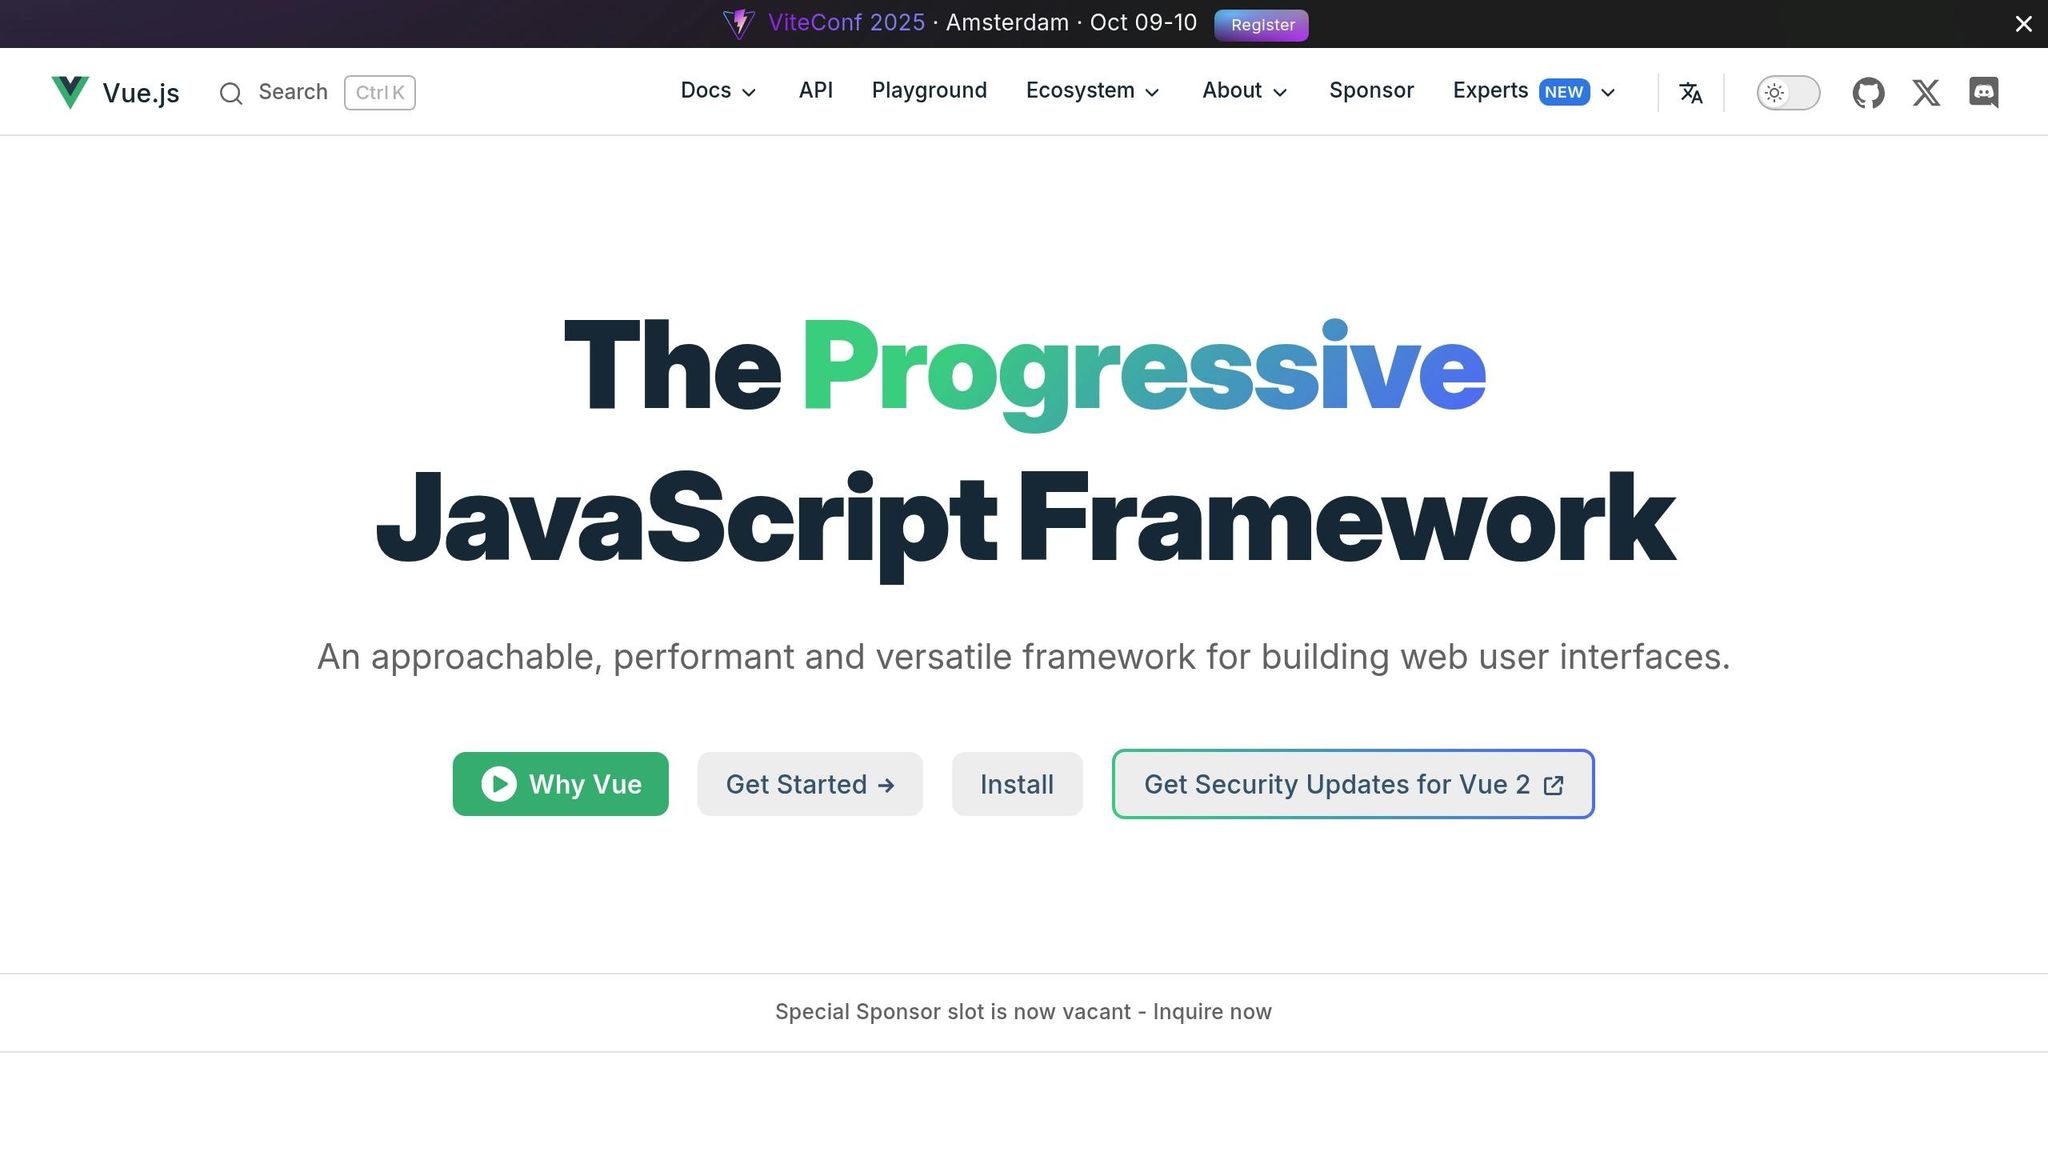Click the Install button
Viewport: 2048px width, 1152px height.
(1017, 784)
